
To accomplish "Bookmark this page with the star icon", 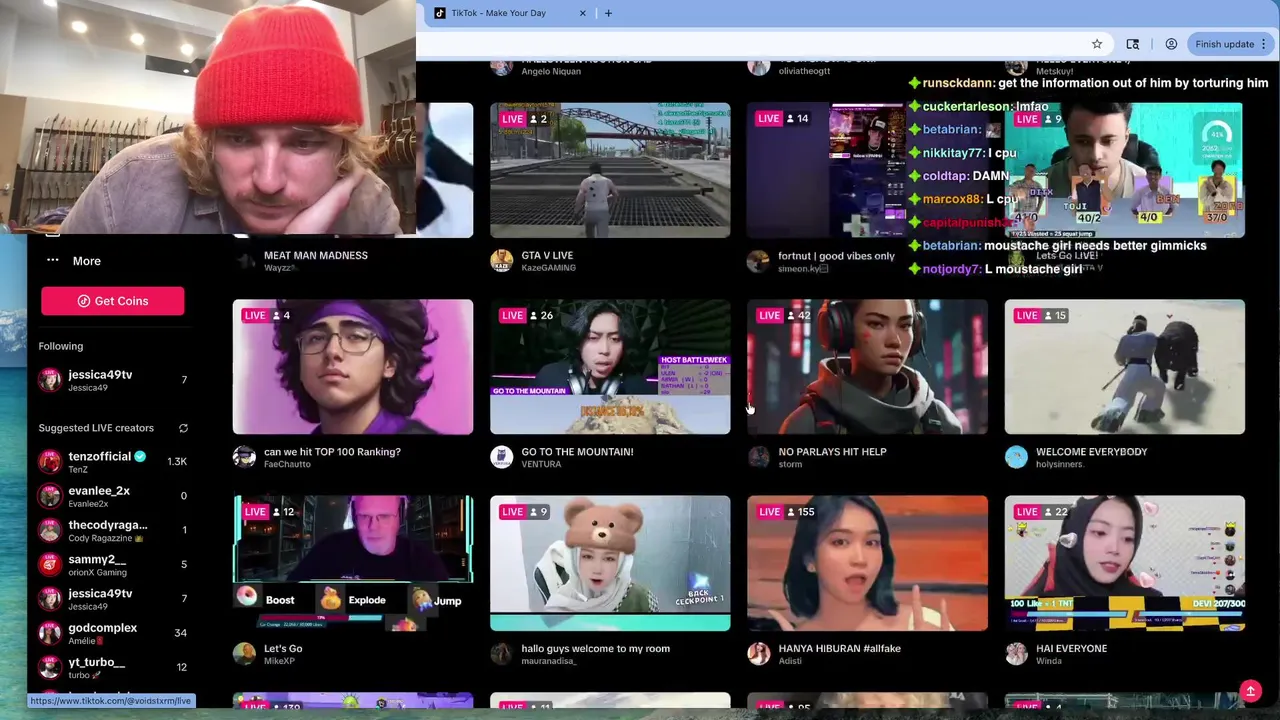I will 1097,44.
